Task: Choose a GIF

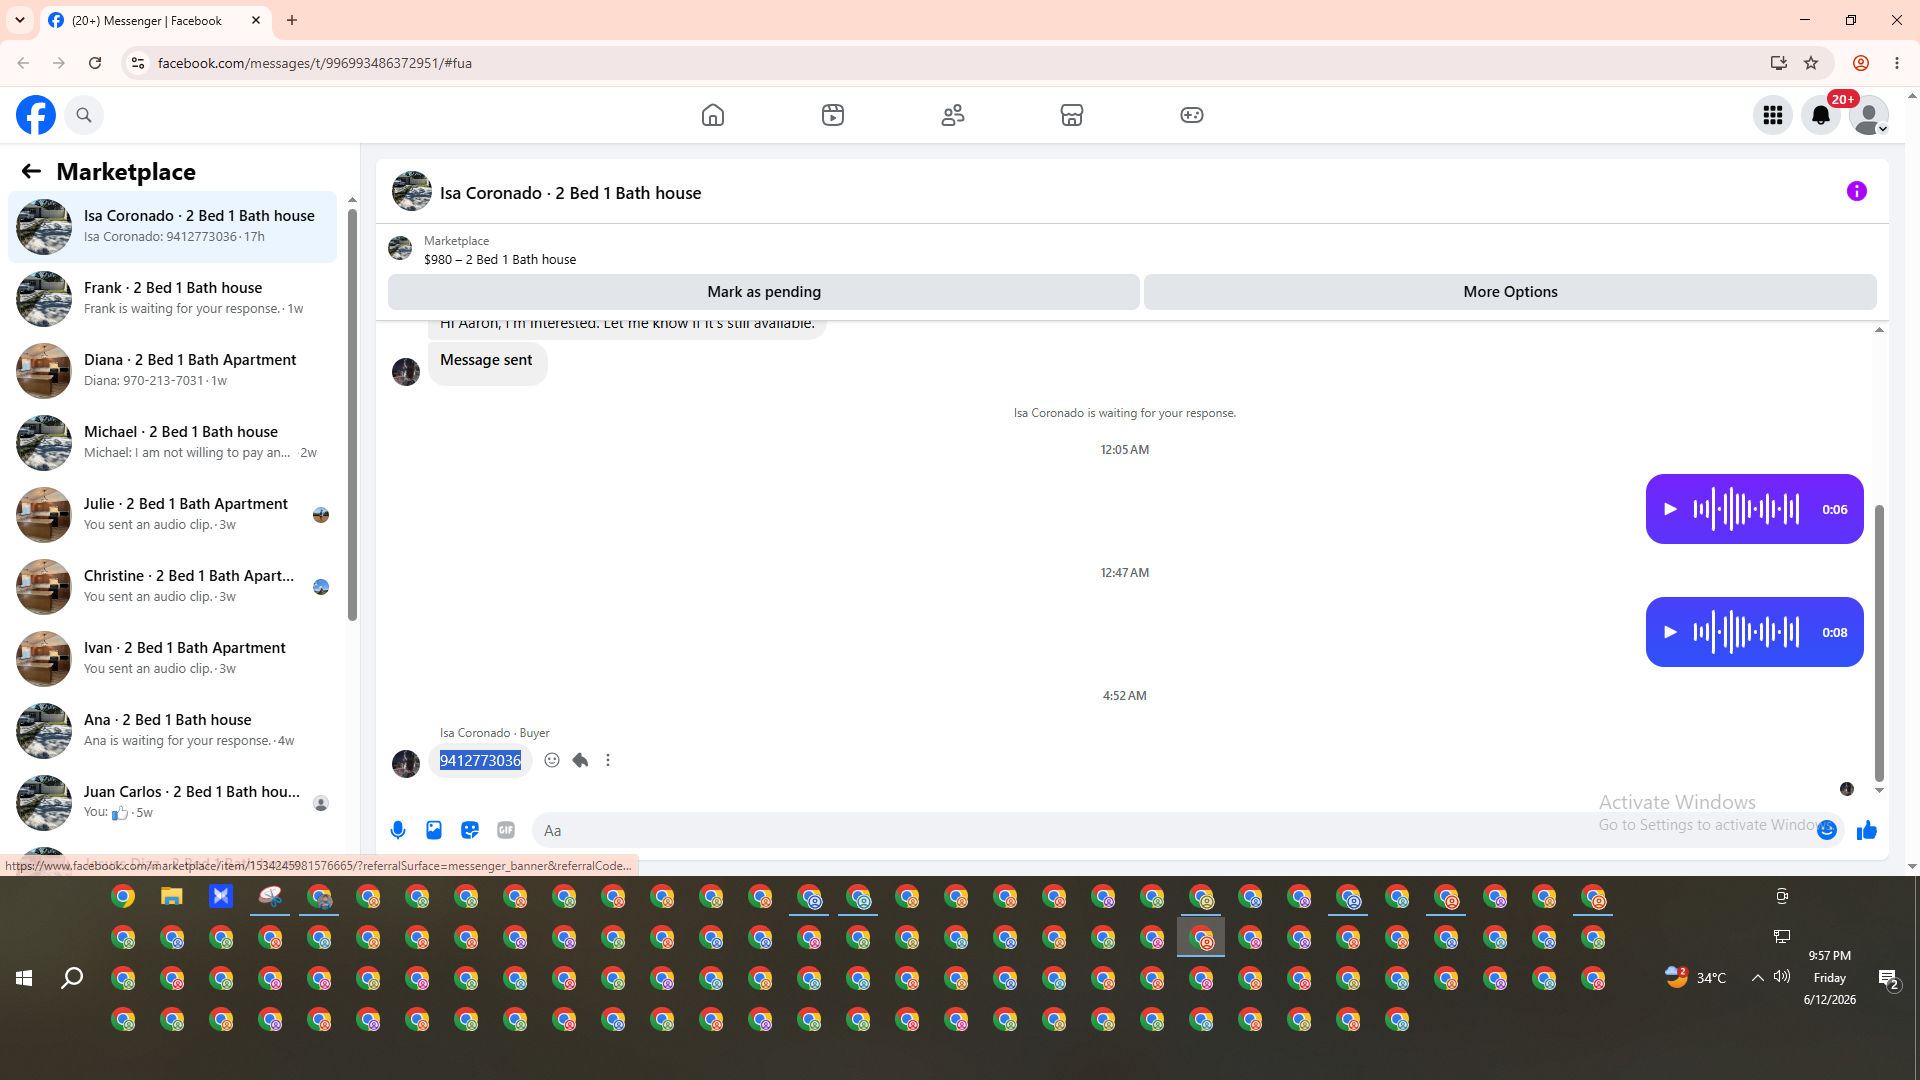Action: pyautogui.click(x=506, y=830)
